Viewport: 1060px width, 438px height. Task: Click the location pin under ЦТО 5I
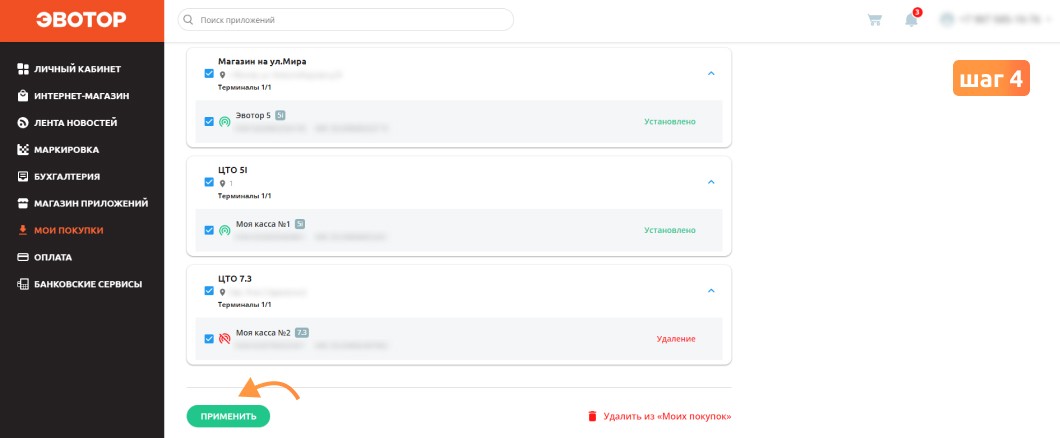(x=222, y=183)
